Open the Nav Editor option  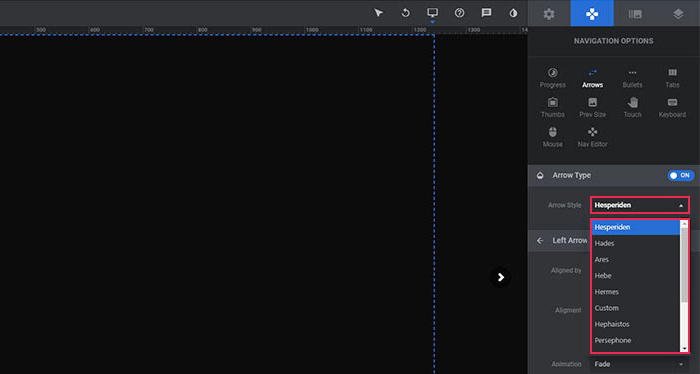coord(592,137)
